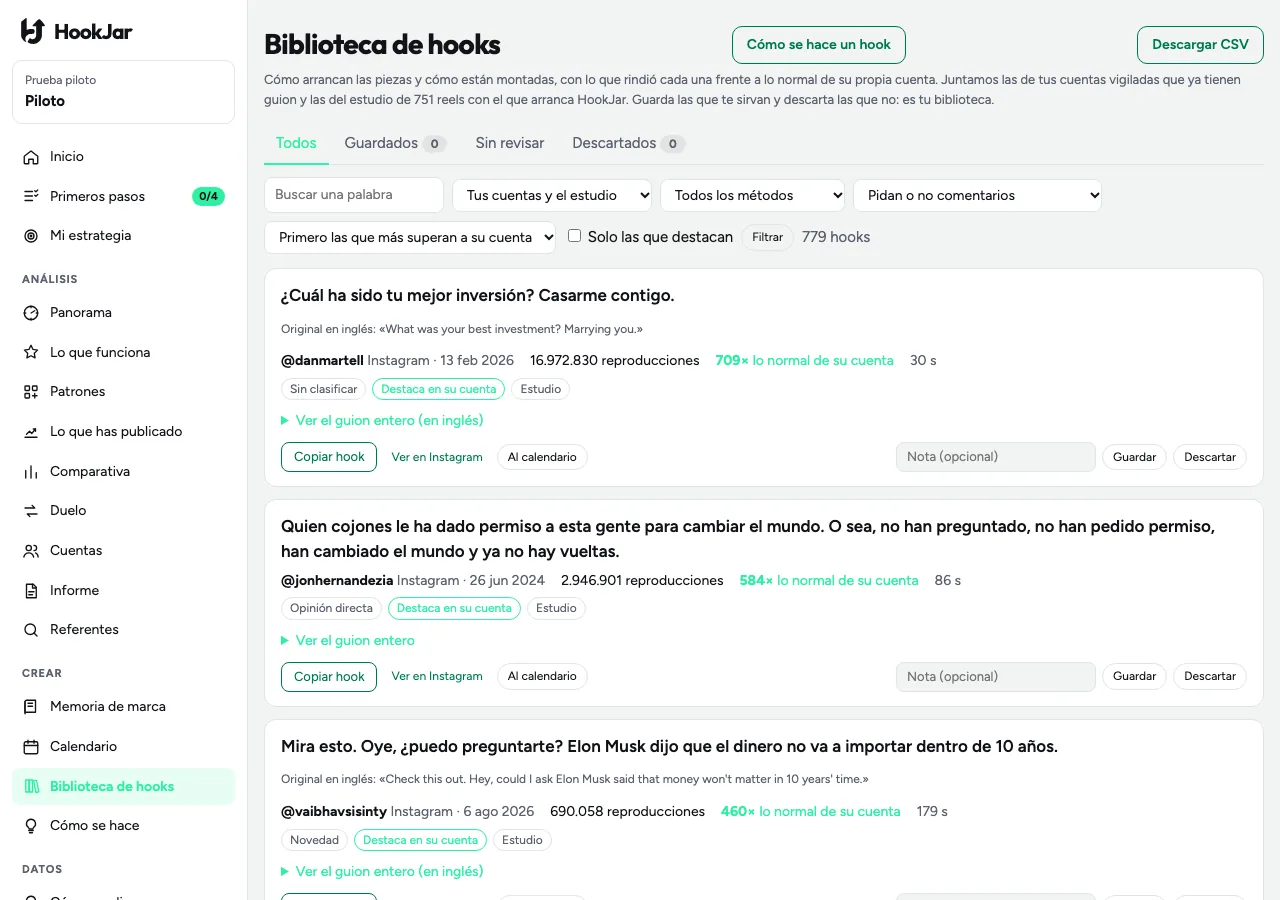Viewport: 1280px width, 900px height.
Task: Click the HookJar logo icon
Action: [33, 31]
